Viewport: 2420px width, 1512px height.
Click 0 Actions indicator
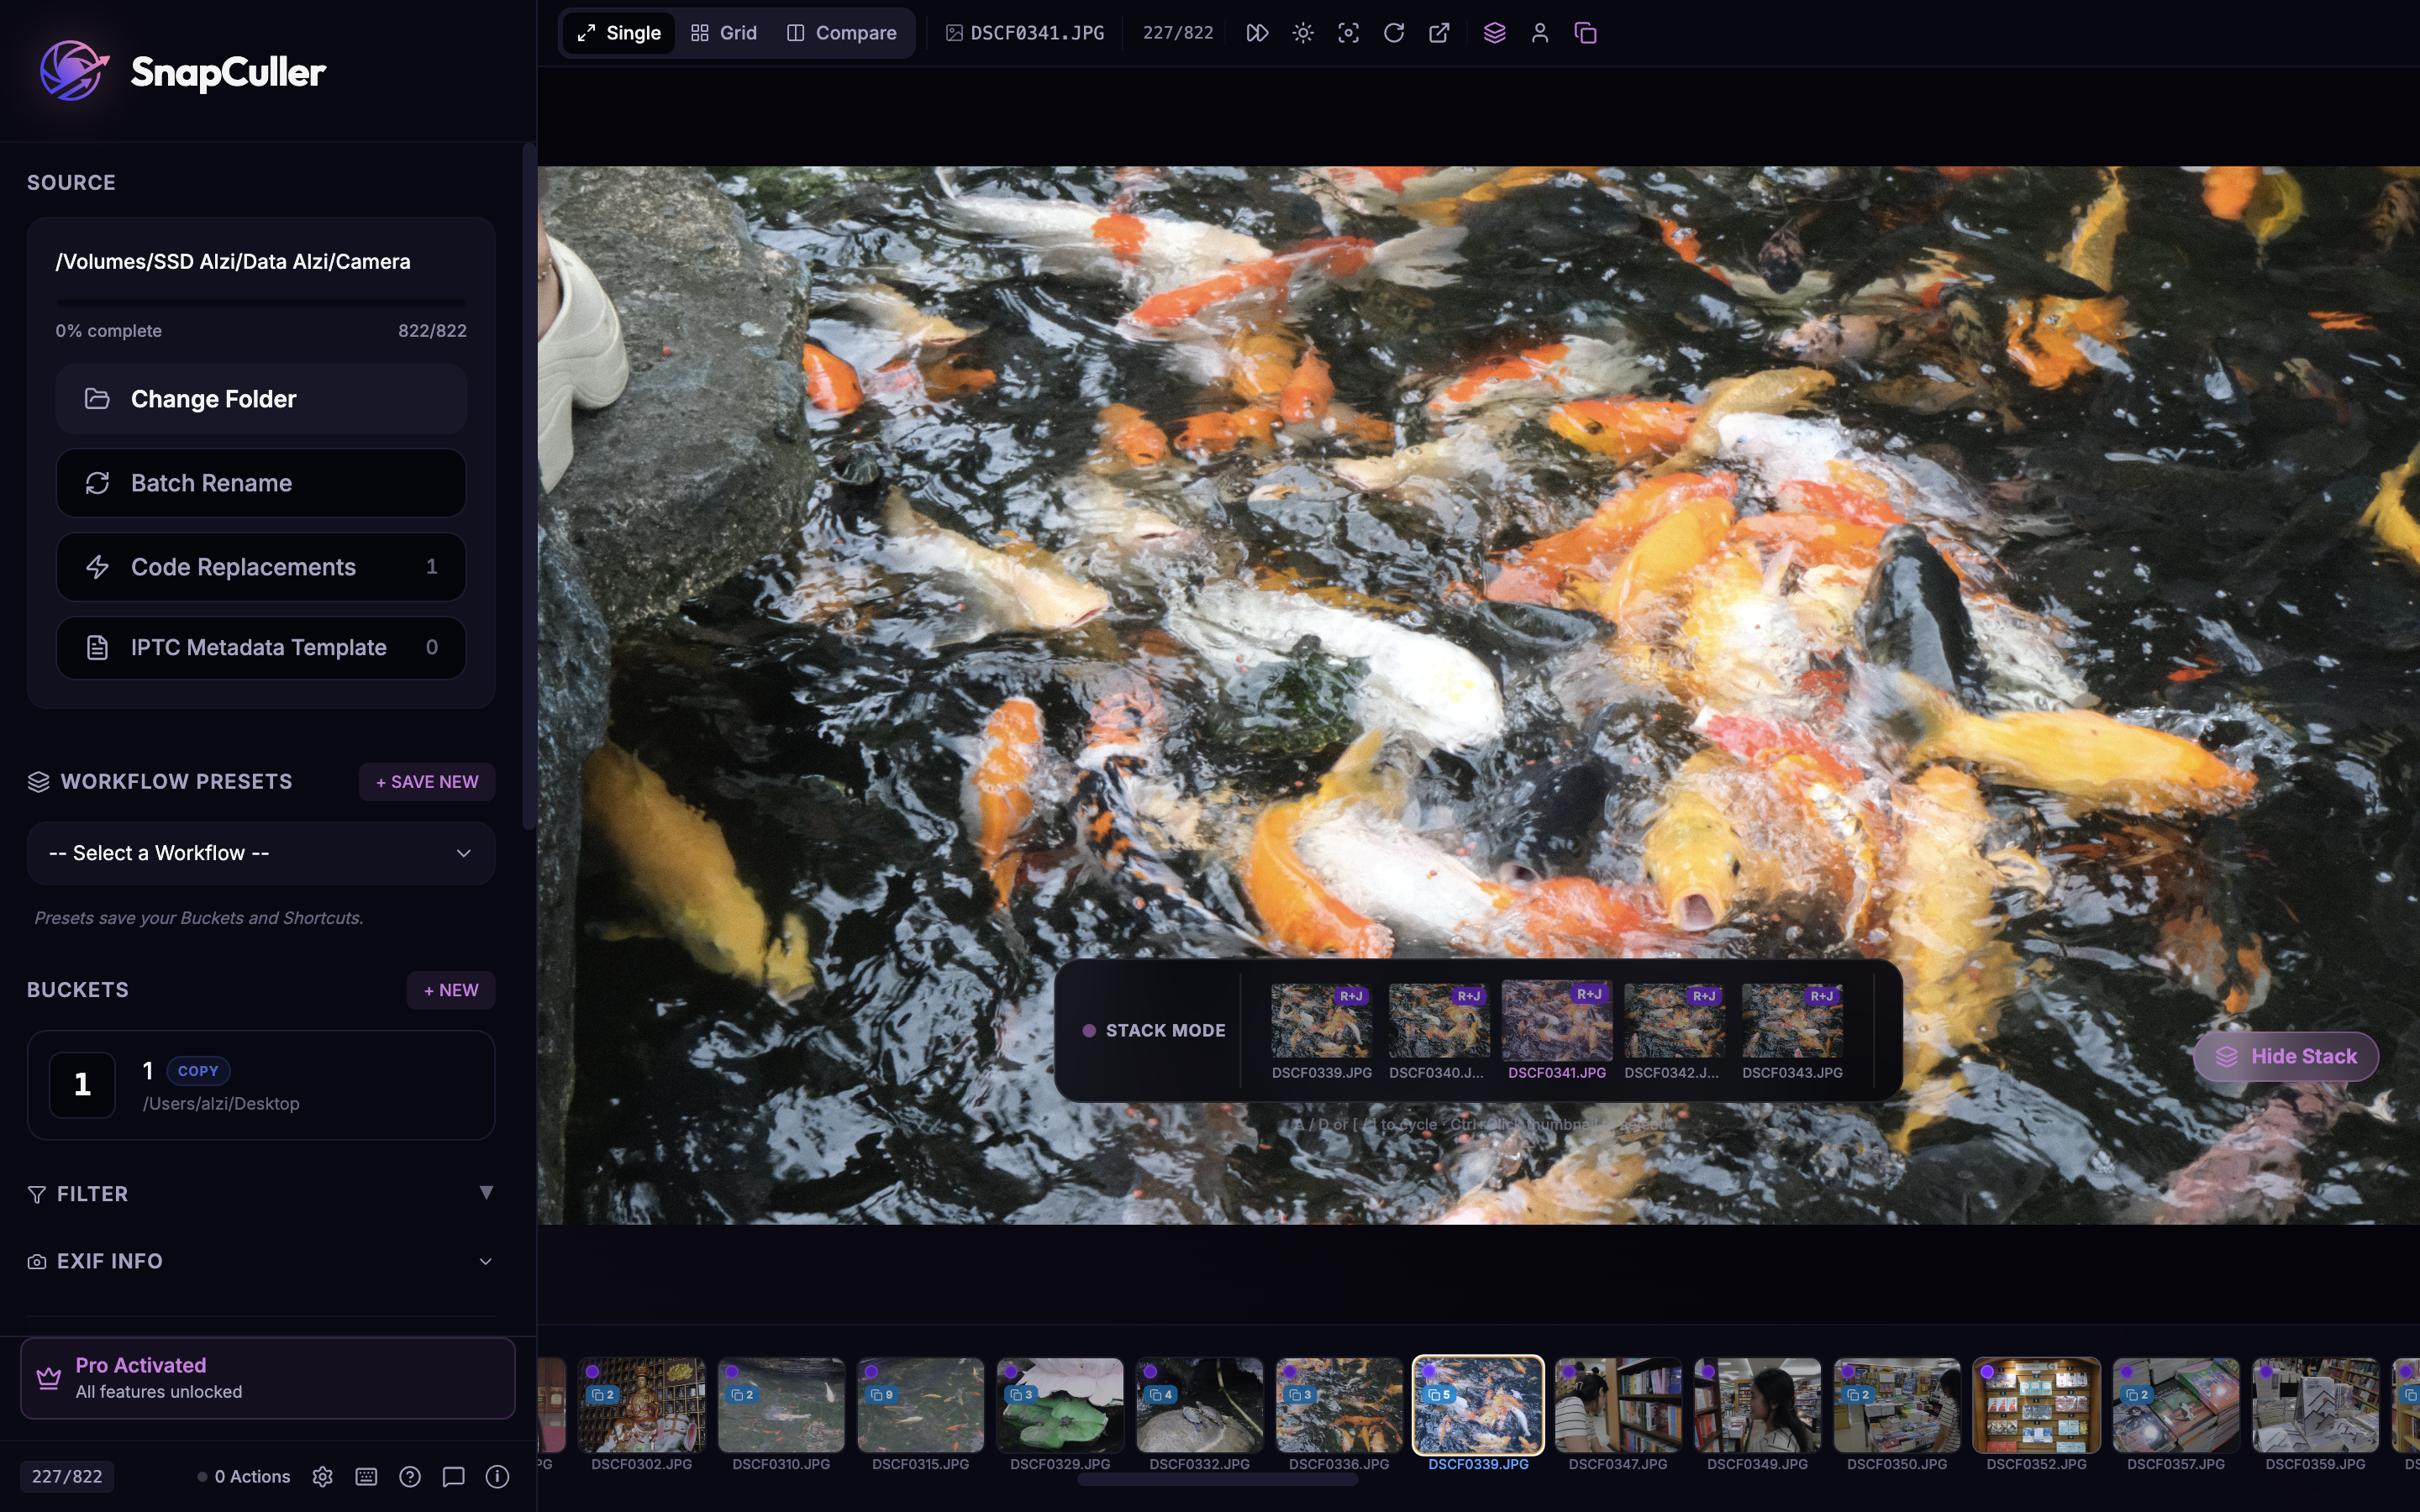[x=243, y=1477]
